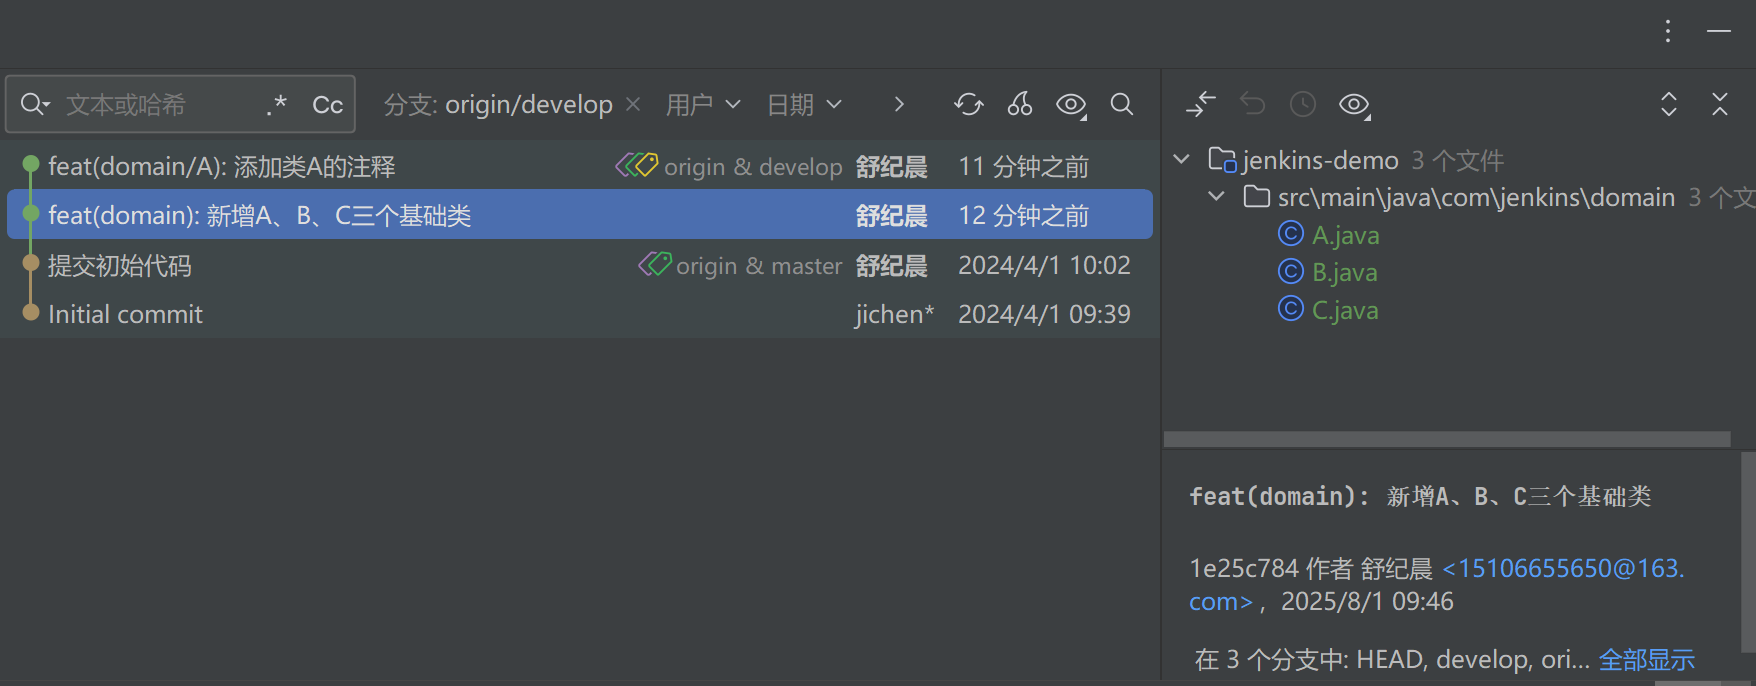Click the history clock icon

coord(1303,104)
